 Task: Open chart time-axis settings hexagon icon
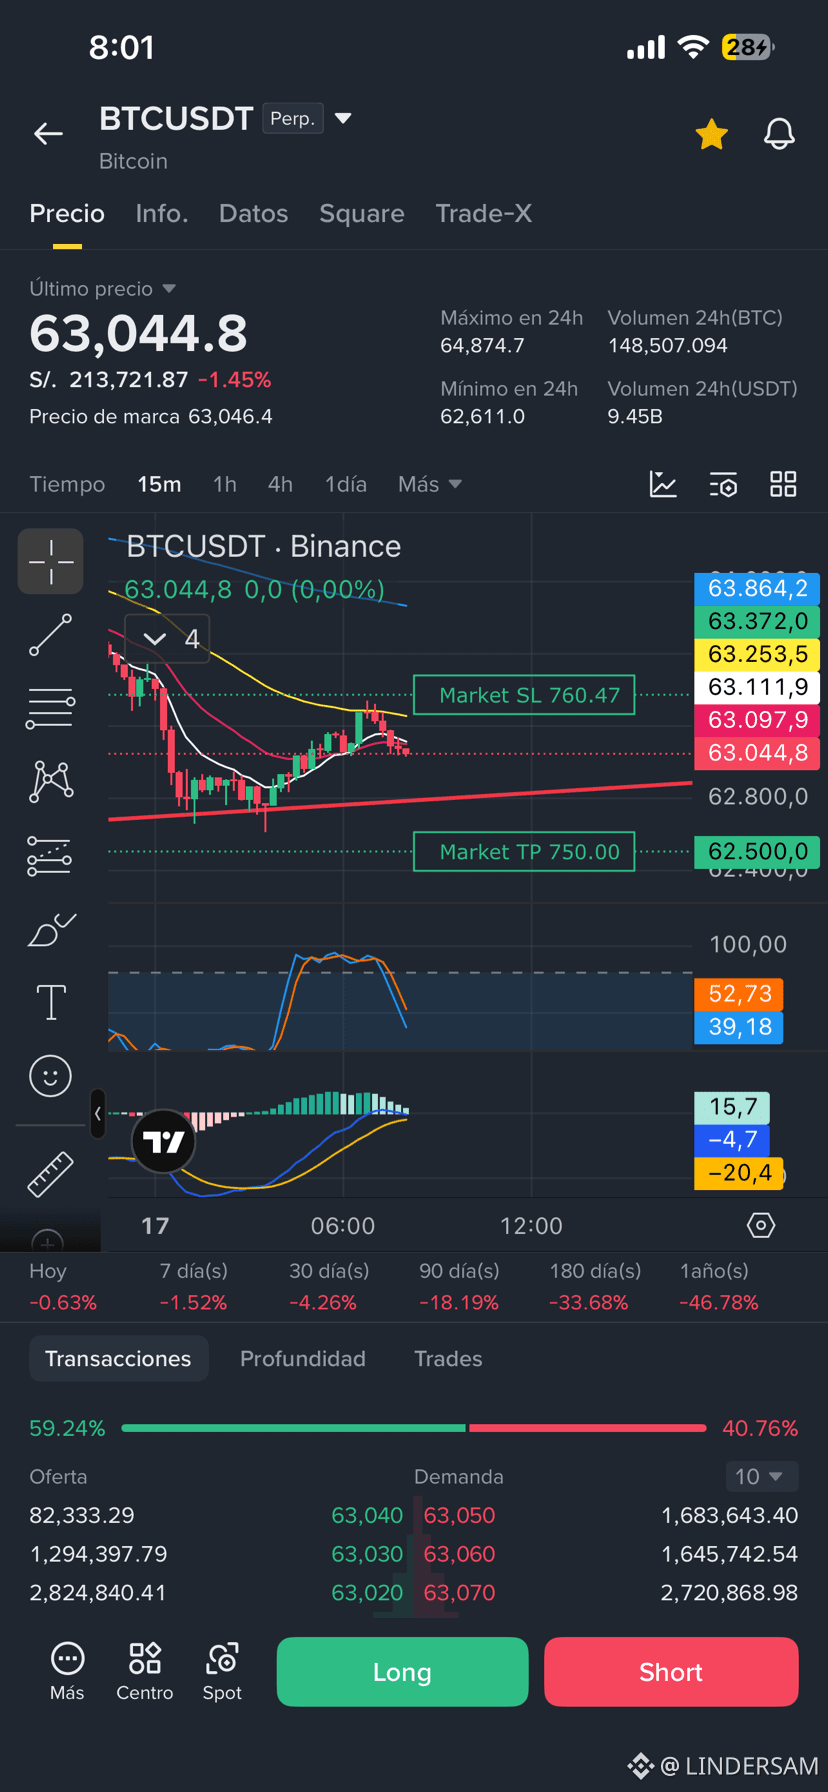761,1225
